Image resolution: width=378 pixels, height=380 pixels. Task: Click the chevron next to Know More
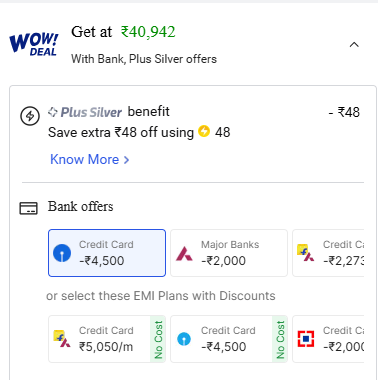[x=126, y=160]
